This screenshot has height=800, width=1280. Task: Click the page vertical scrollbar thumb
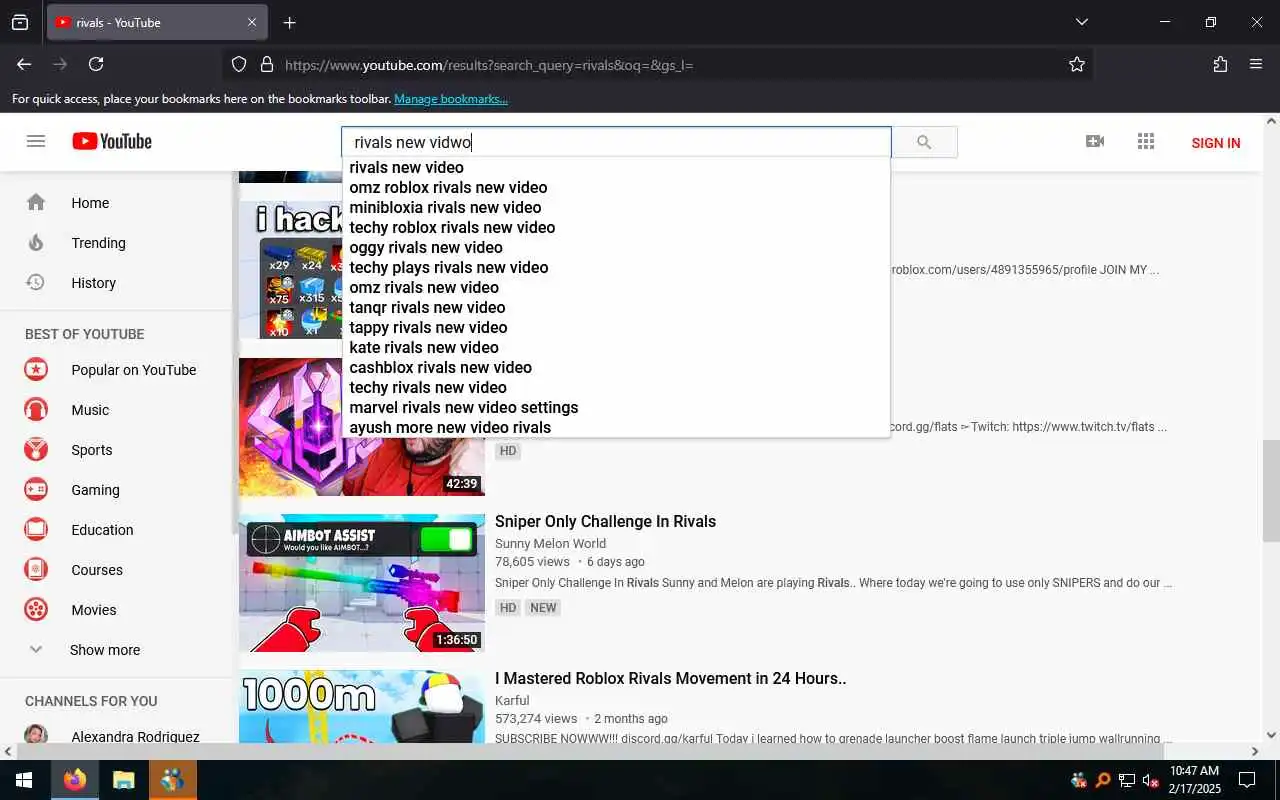click(1271, 490)
